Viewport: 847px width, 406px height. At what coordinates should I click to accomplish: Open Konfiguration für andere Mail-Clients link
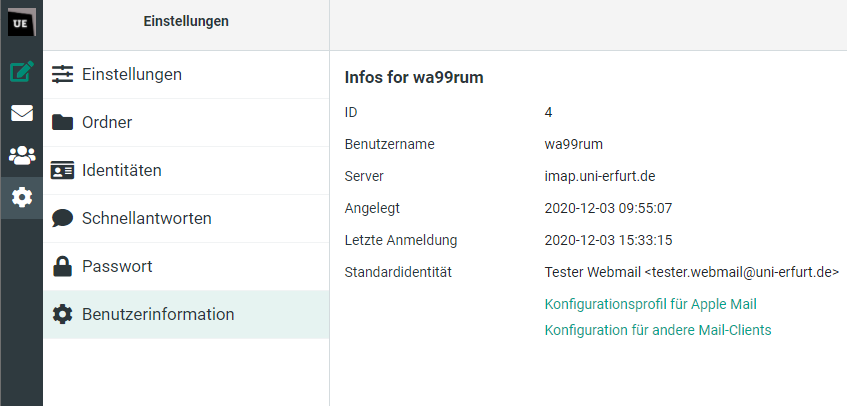(x=657, y=330)
